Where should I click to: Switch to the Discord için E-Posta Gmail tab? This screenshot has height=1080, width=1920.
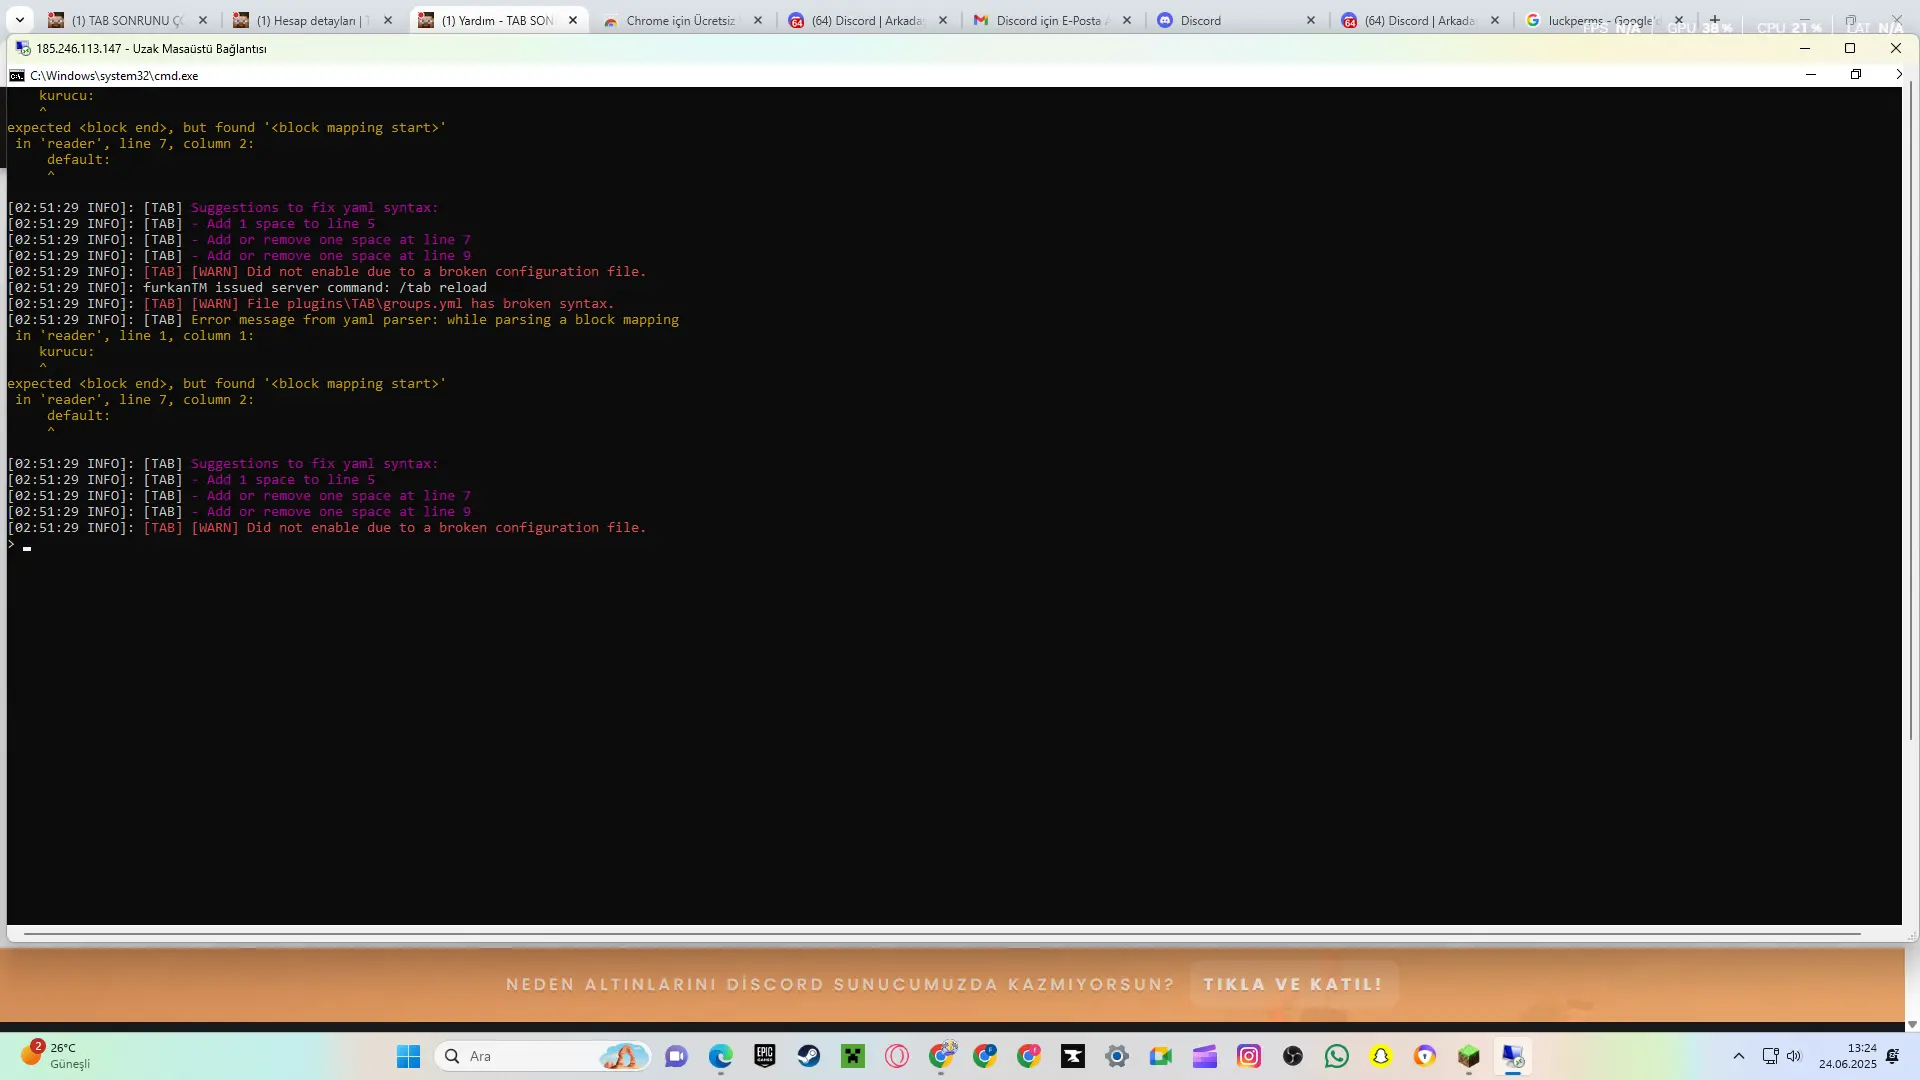[x=1053, y=20]
